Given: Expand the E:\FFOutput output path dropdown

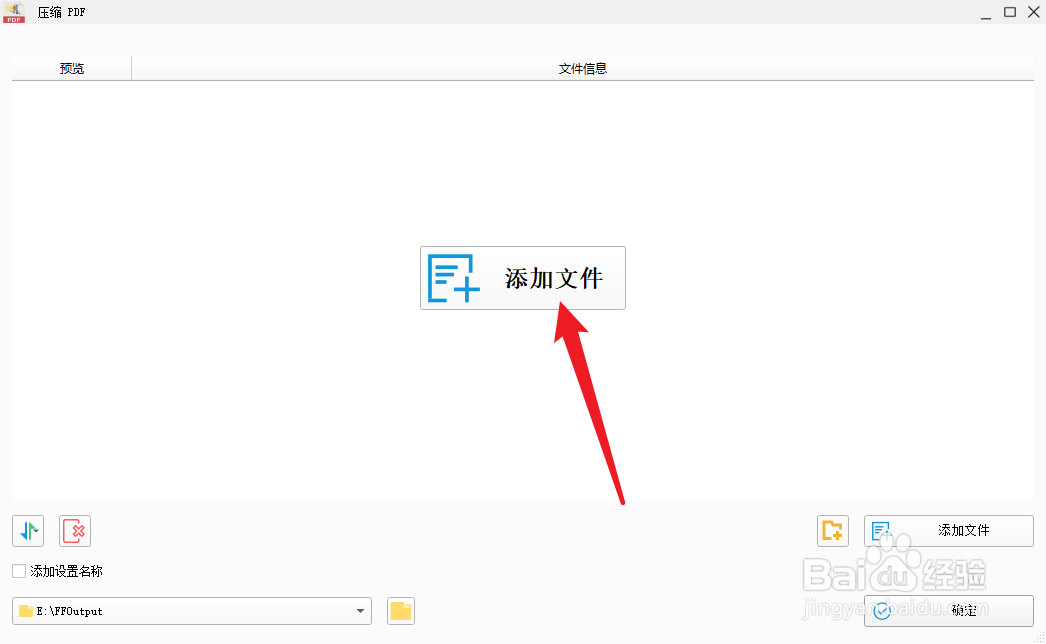Looking at the screenshot, I should pos(360,611).
